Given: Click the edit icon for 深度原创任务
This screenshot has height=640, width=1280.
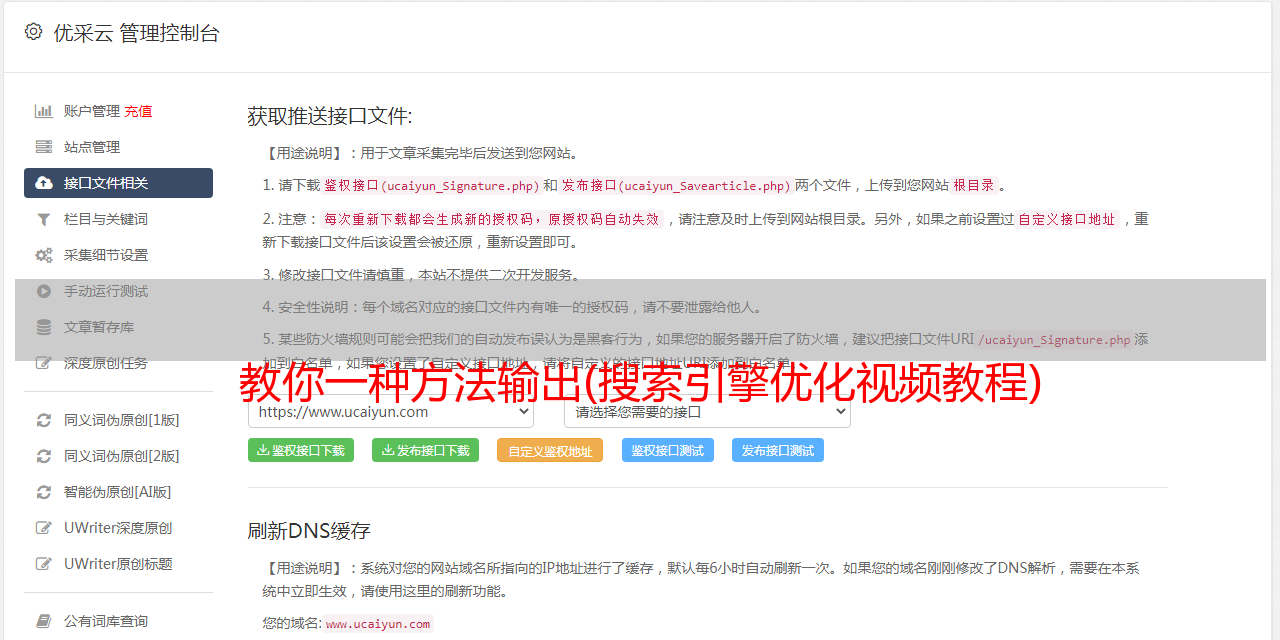Looking at the screenshot, I should [44, 363].
